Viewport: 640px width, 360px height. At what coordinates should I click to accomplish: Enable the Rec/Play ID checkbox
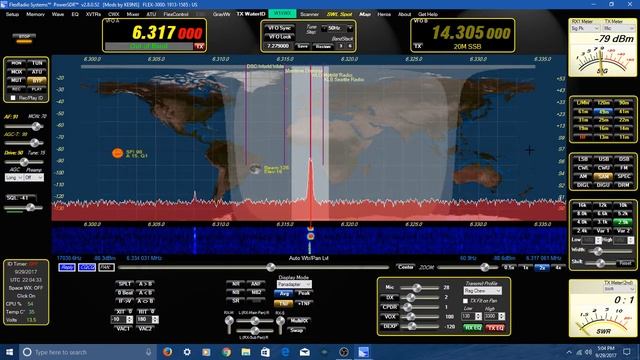13,98
